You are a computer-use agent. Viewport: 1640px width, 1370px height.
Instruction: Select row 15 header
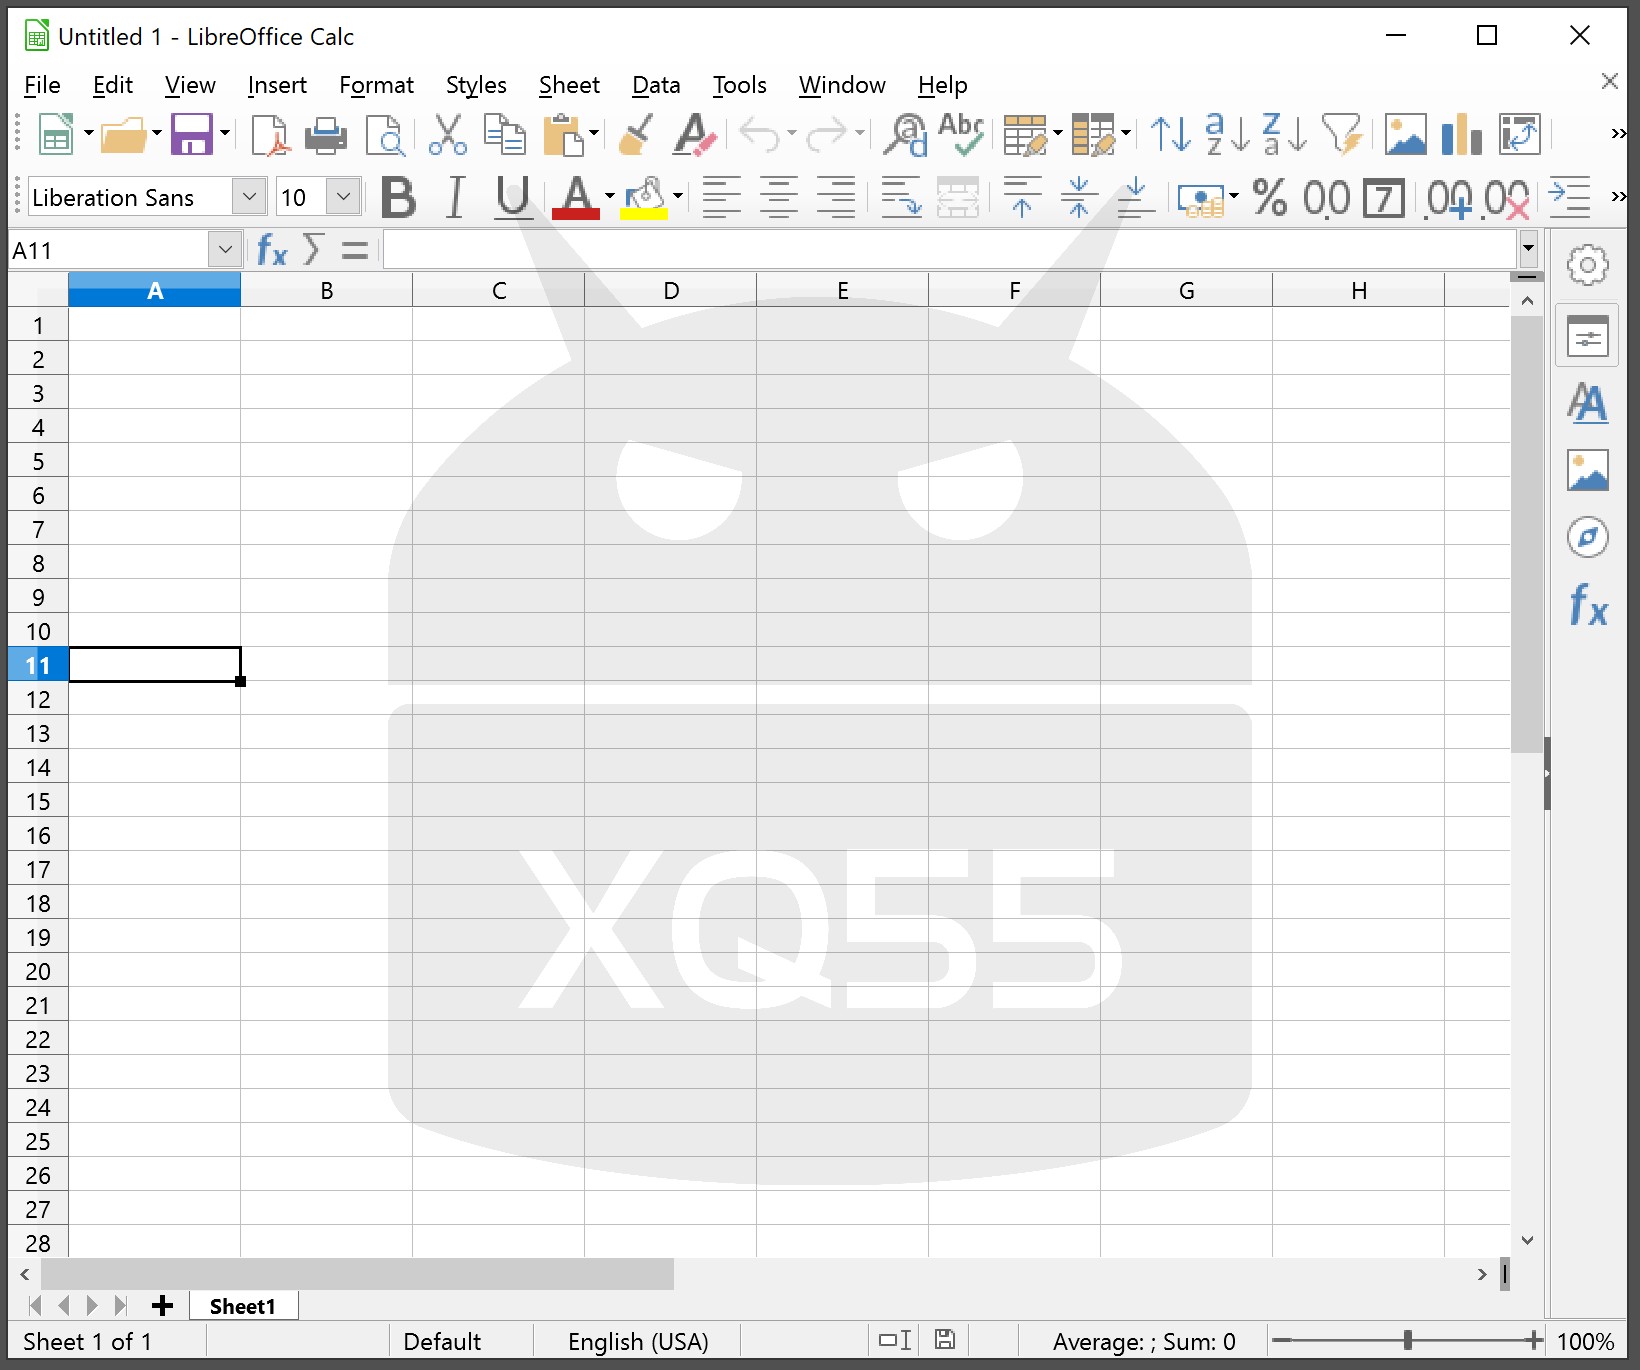coord(38,801)
